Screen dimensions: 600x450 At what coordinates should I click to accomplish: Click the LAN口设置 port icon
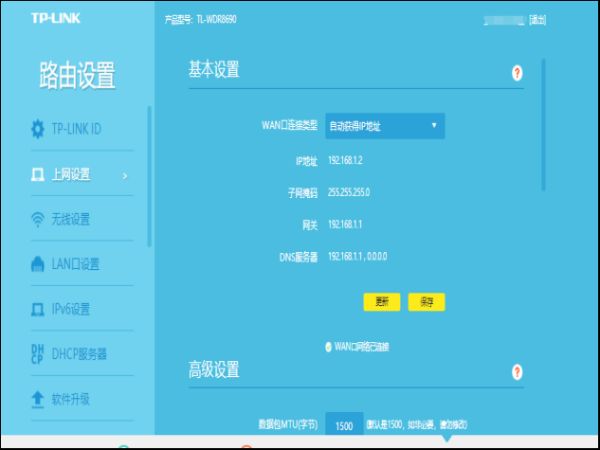click(x=38, y=264)
